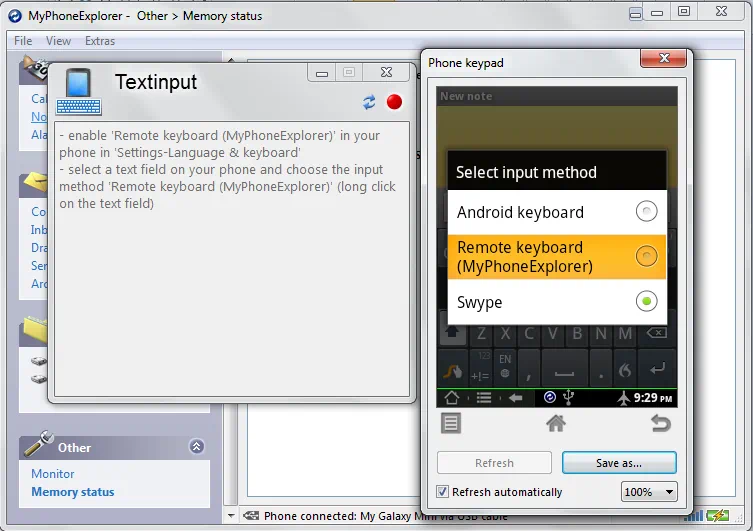Click the Select input method header

click(x=557, y=171)
